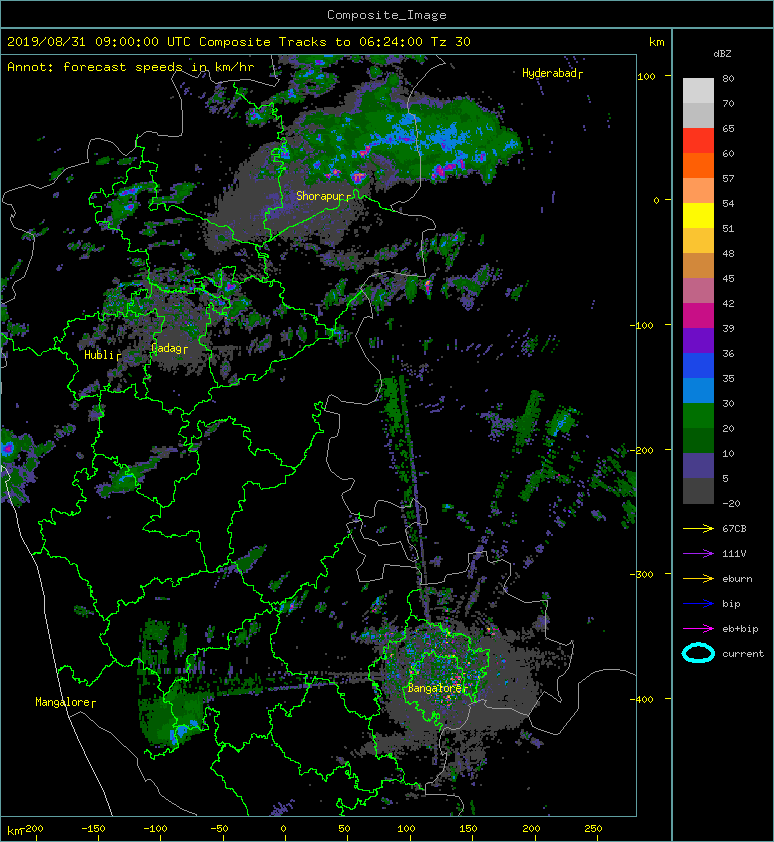774x842 pixels.
Task: Click the 150 tick on bottom axis
Action: (x=468, y=829)
